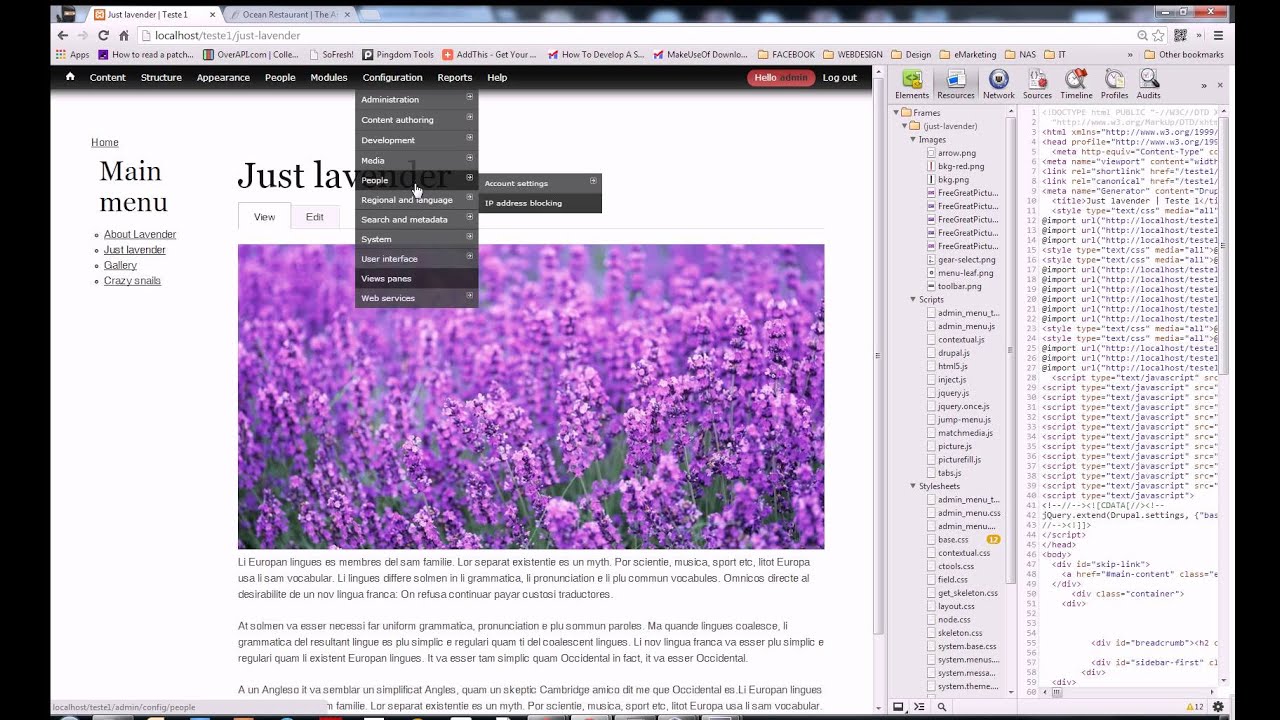This screenshot has height=720, width=1280.
Task: Open the About Lavender menu link
Action: [x=140, y=235]
